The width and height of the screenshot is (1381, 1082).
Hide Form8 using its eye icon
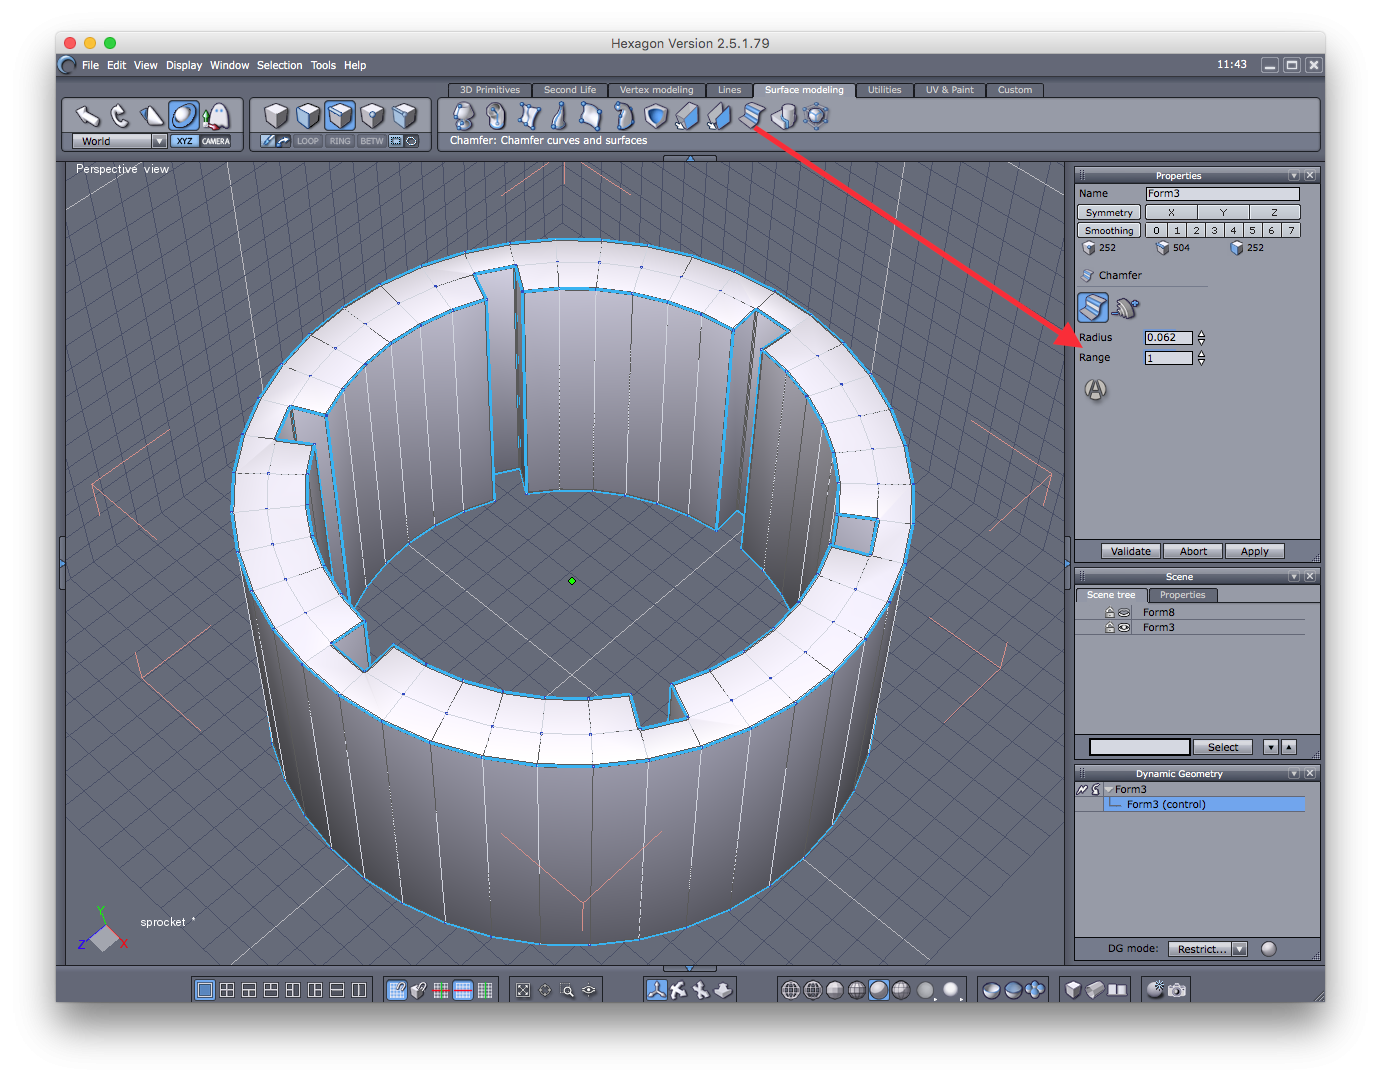click(x=1124, y=613)
